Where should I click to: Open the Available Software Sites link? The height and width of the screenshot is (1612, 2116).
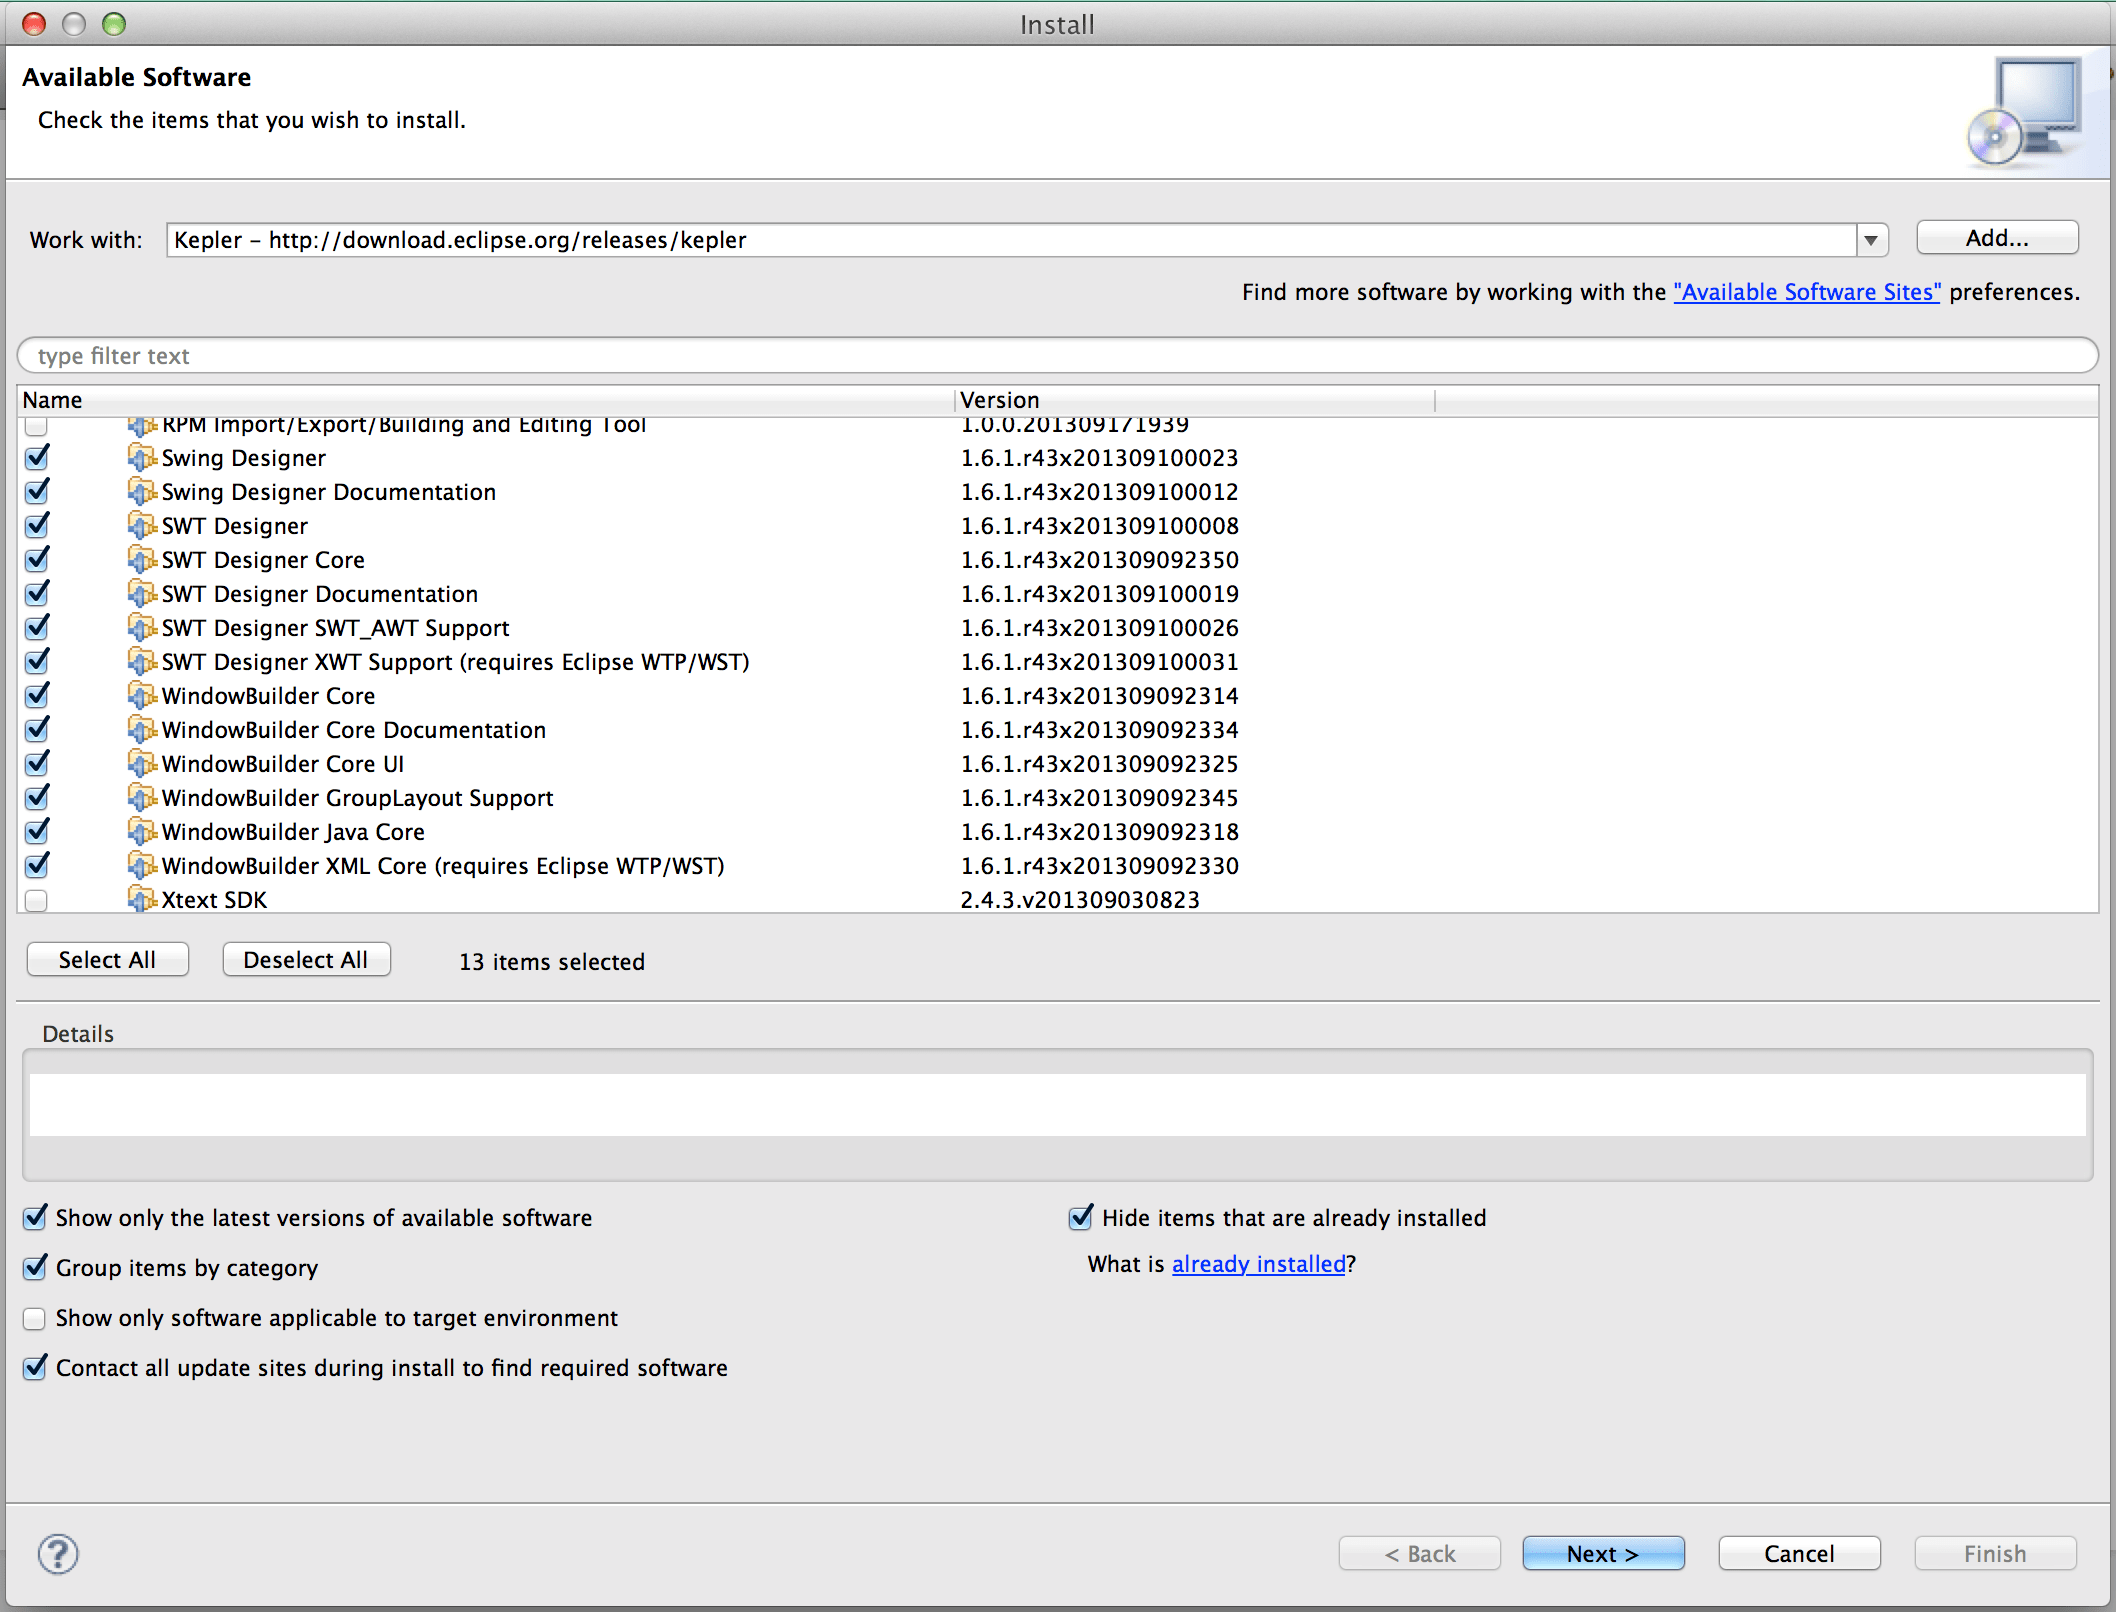click(x=1806, y=292)
